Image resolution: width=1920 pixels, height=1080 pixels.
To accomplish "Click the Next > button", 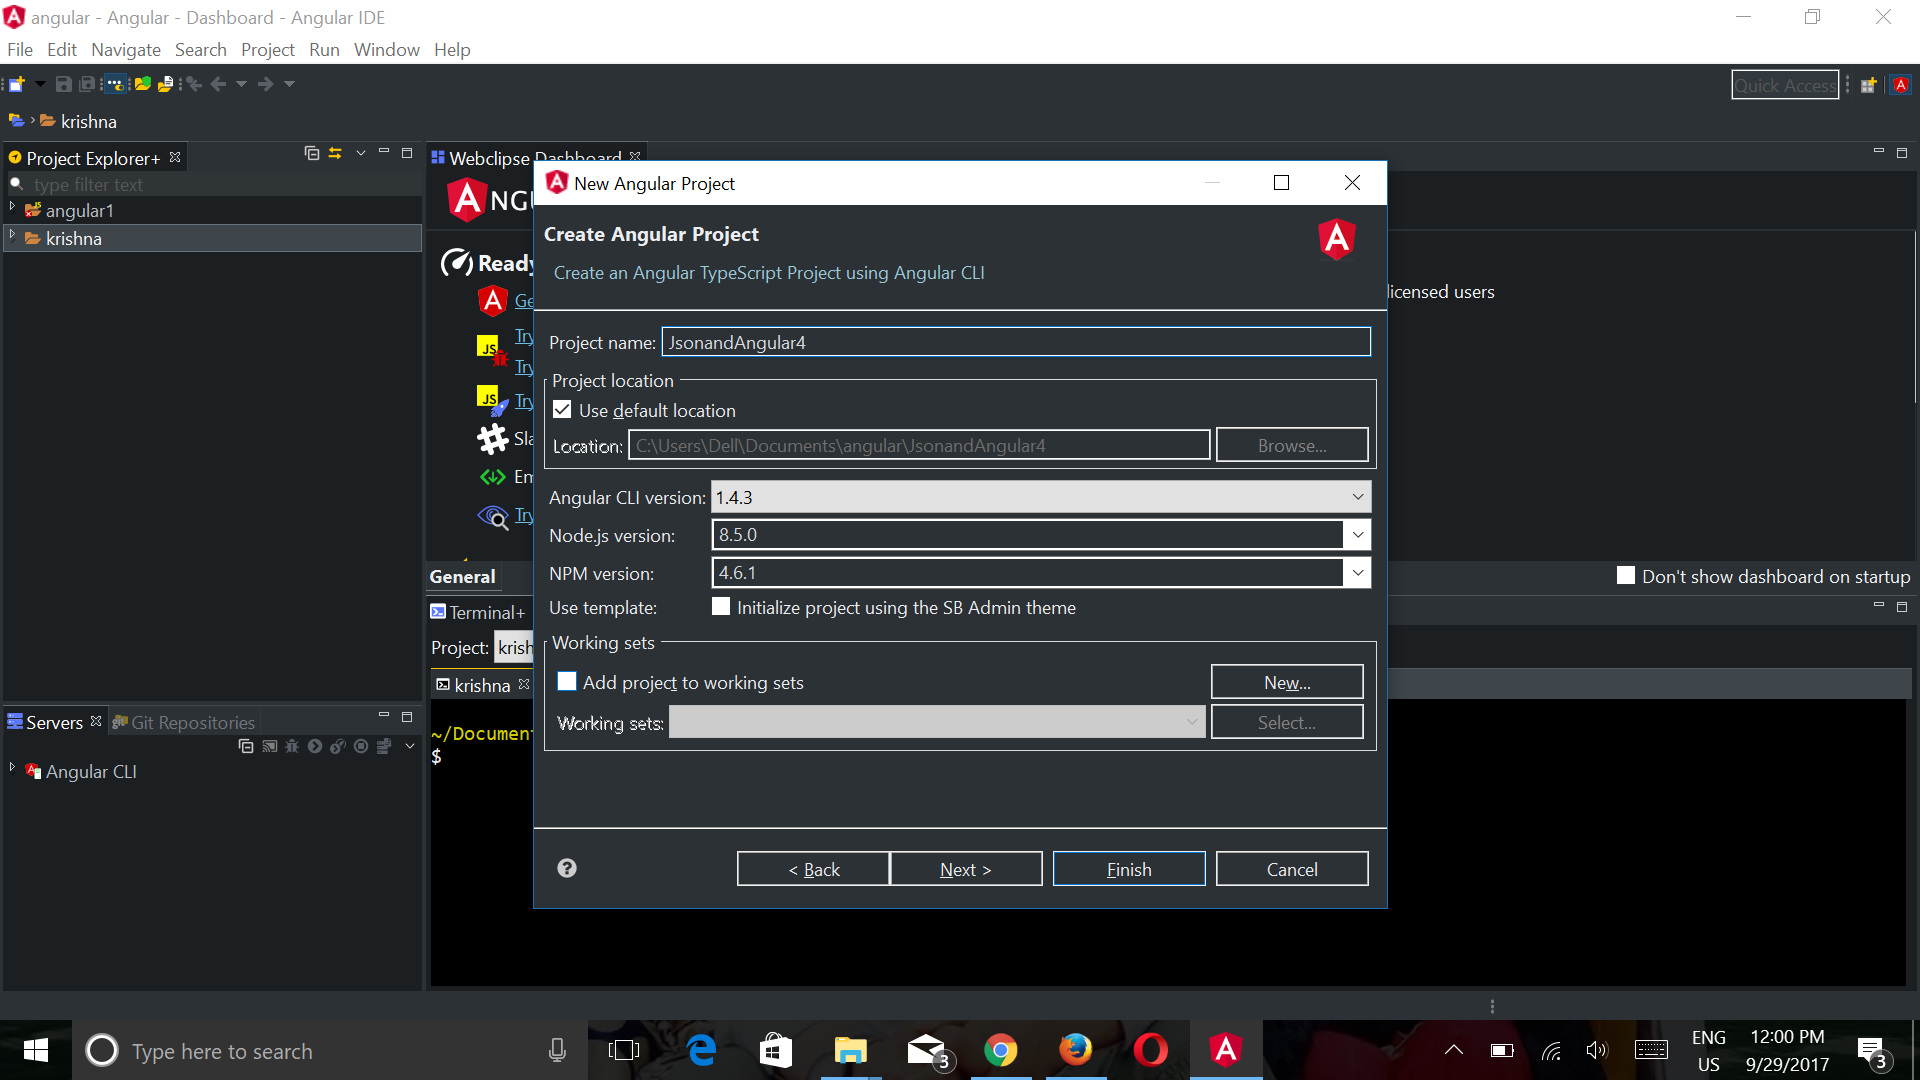I will (966, 869).
